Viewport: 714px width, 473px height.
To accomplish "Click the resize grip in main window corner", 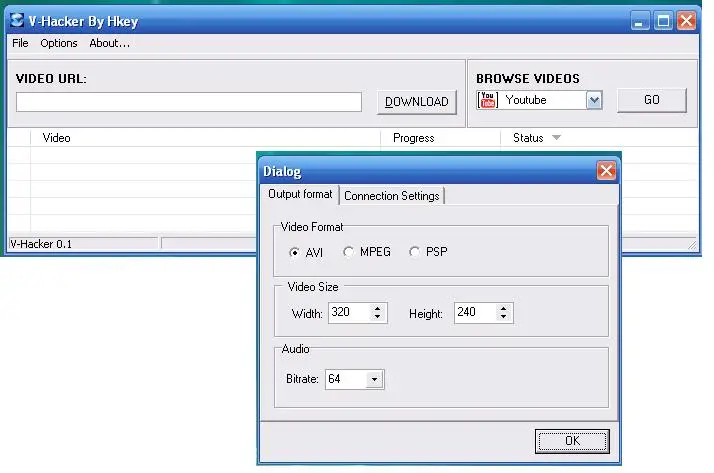I will tap(692, 245).
